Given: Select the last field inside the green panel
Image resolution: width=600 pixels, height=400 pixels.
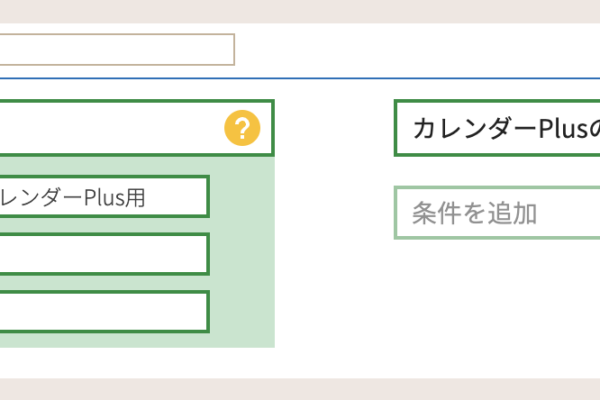Looking at the screenshot, I should 103,311.
